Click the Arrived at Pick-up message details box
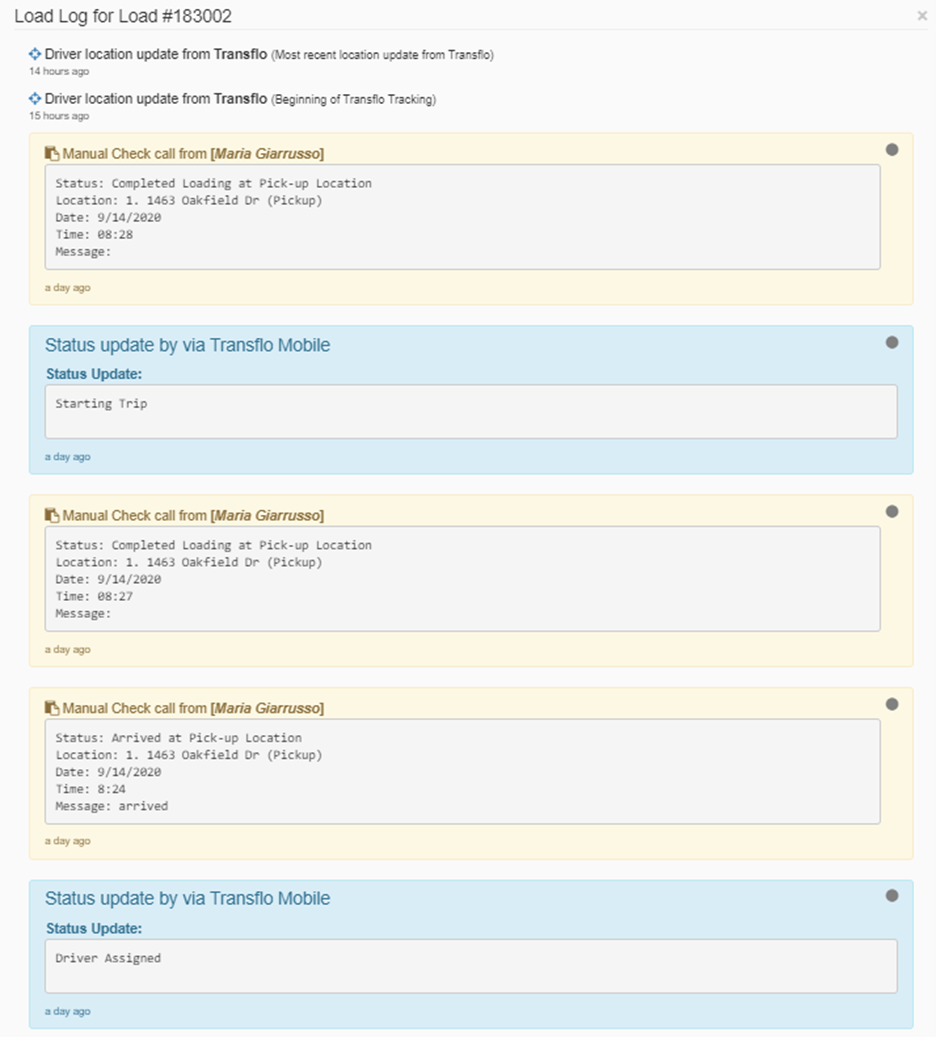The image size is (936, 1037). (x=462, y=772)
